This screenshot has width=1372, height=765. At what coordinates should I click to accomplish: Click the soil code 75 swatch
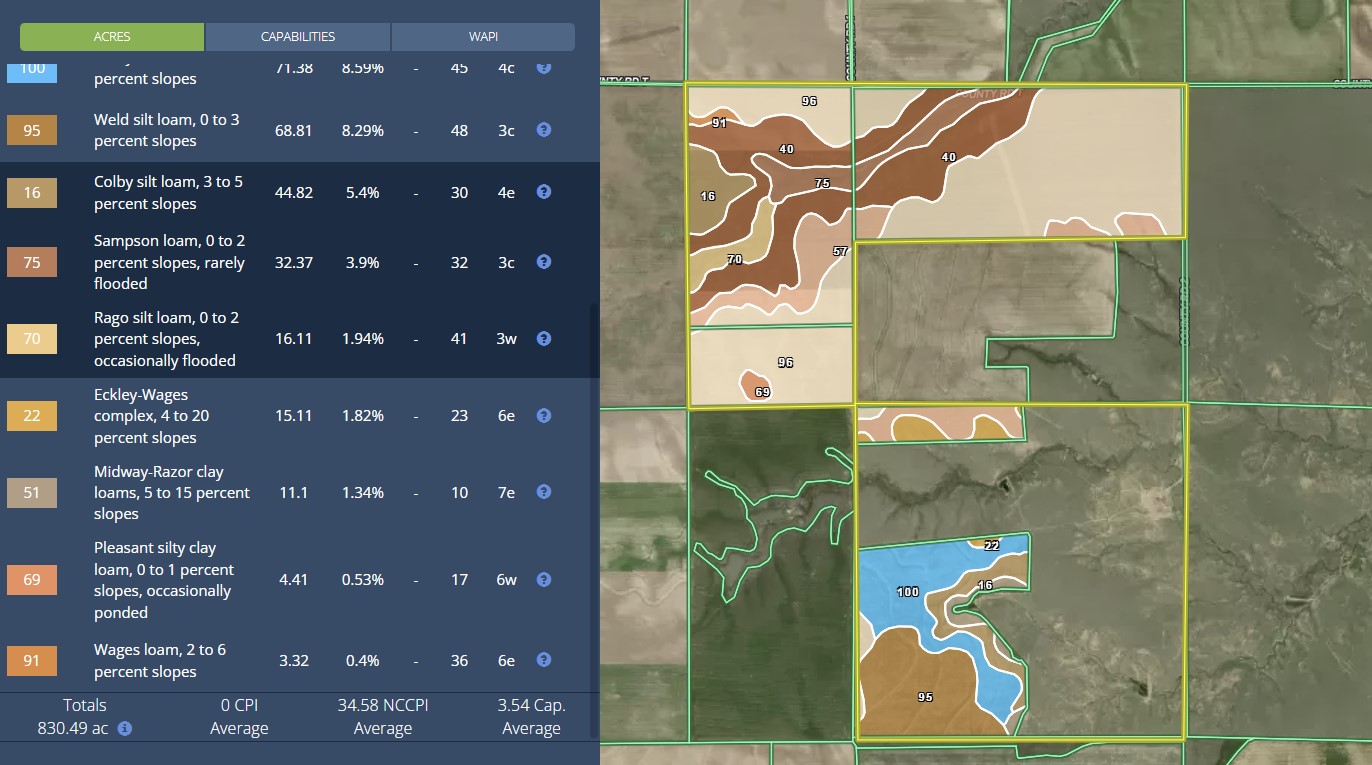(x=32, y=263)
